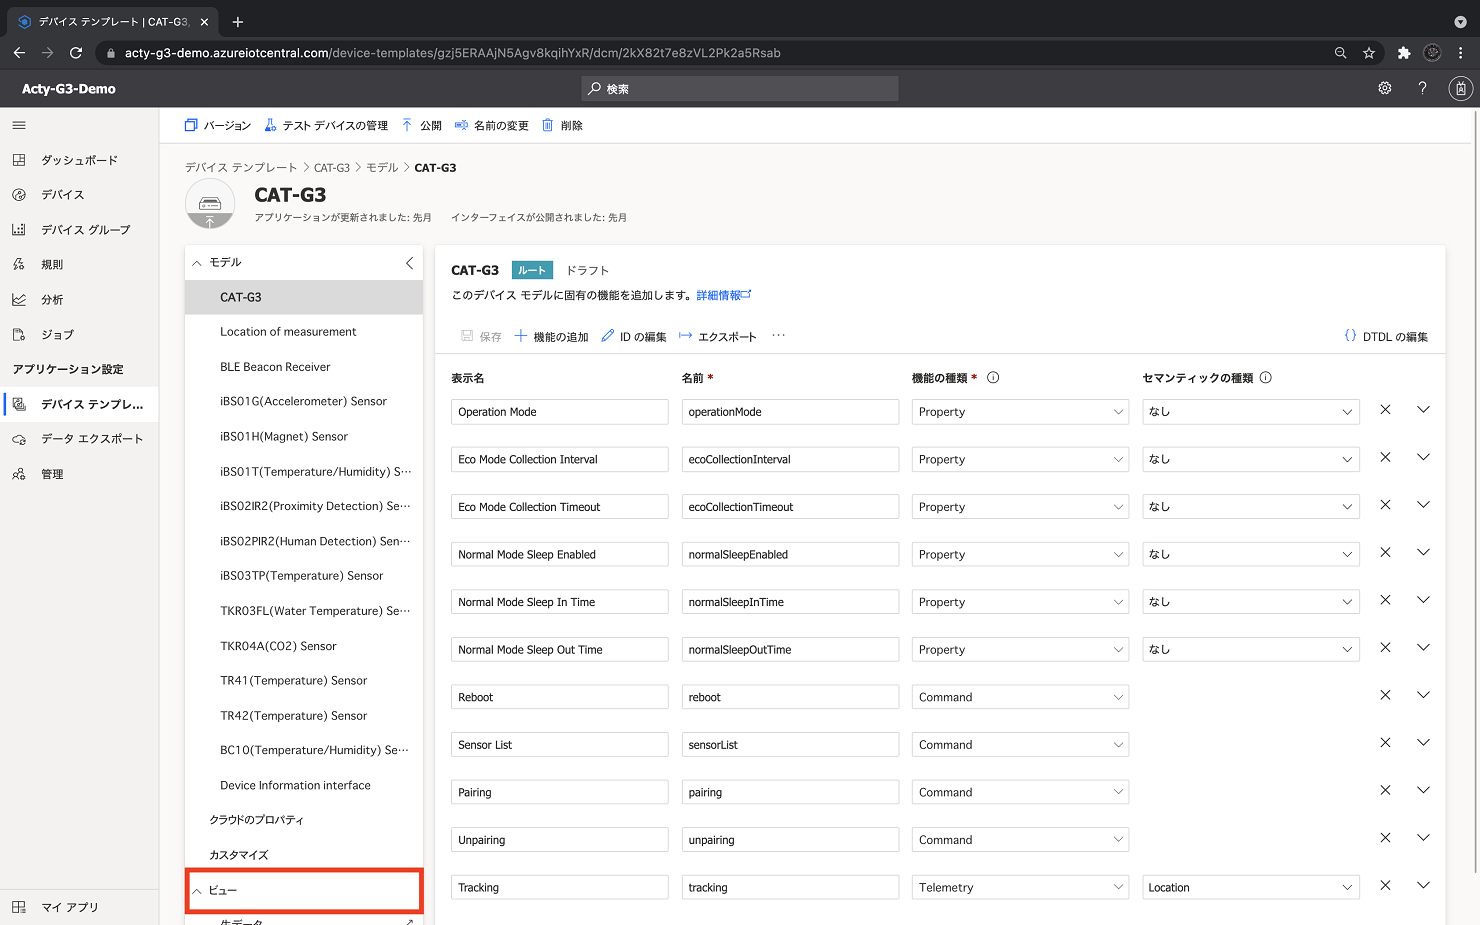Open the account profile icon in header
Viewport: 1480px width, 925px height.
pyautogui.click(x=1461, y=89)
